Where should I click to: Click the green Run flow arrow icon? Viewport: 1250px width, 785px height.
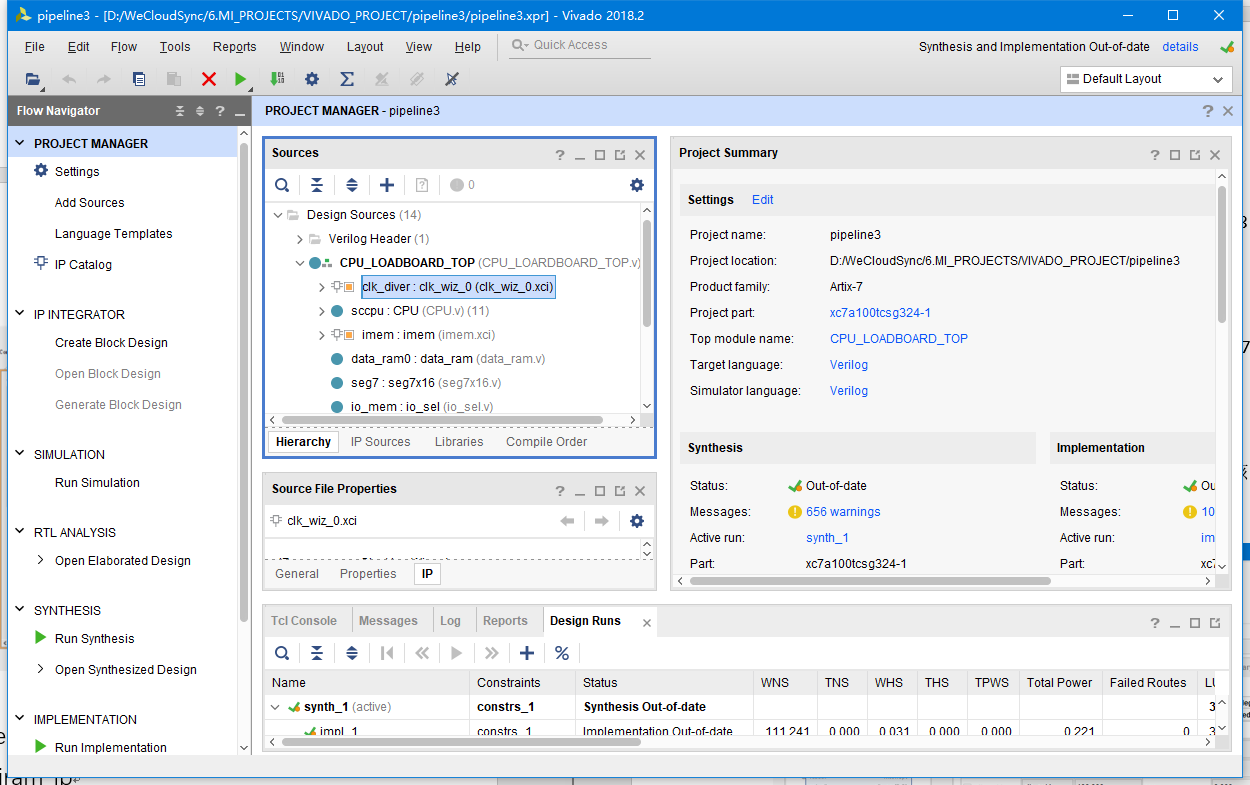click(240, 79)
